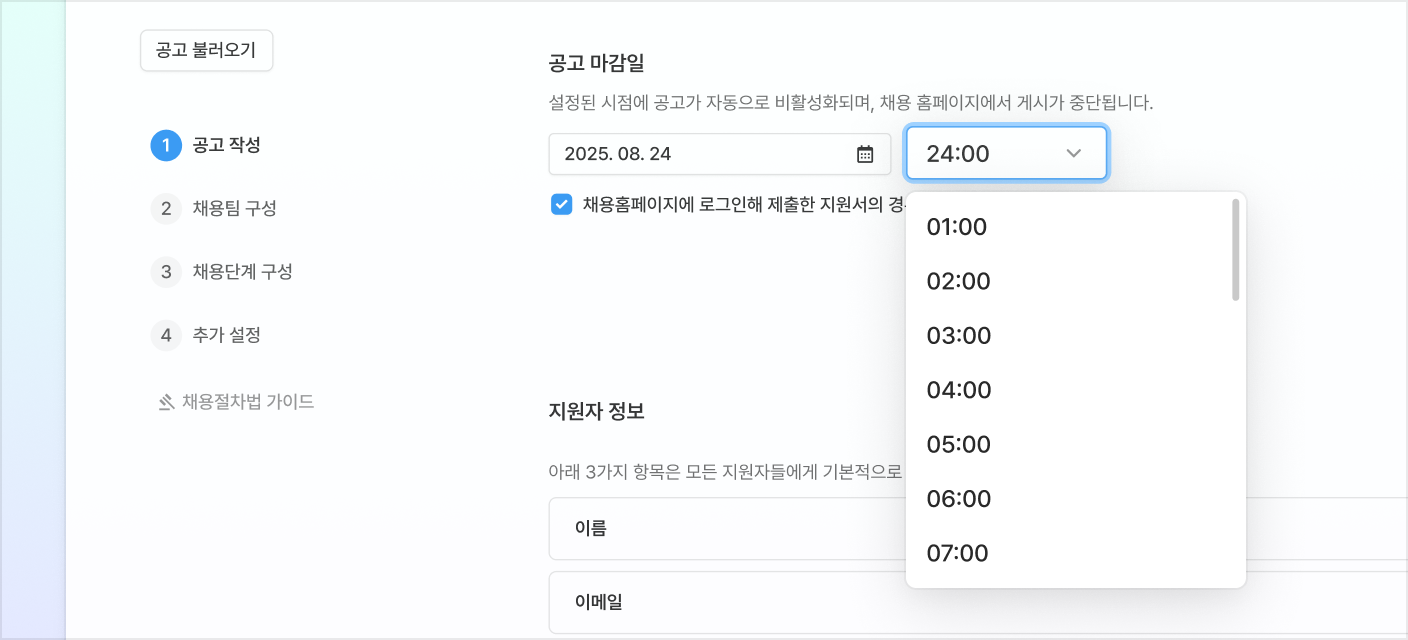
Task: Choose the 06:00 option
Action: click(x=959, y=498)
